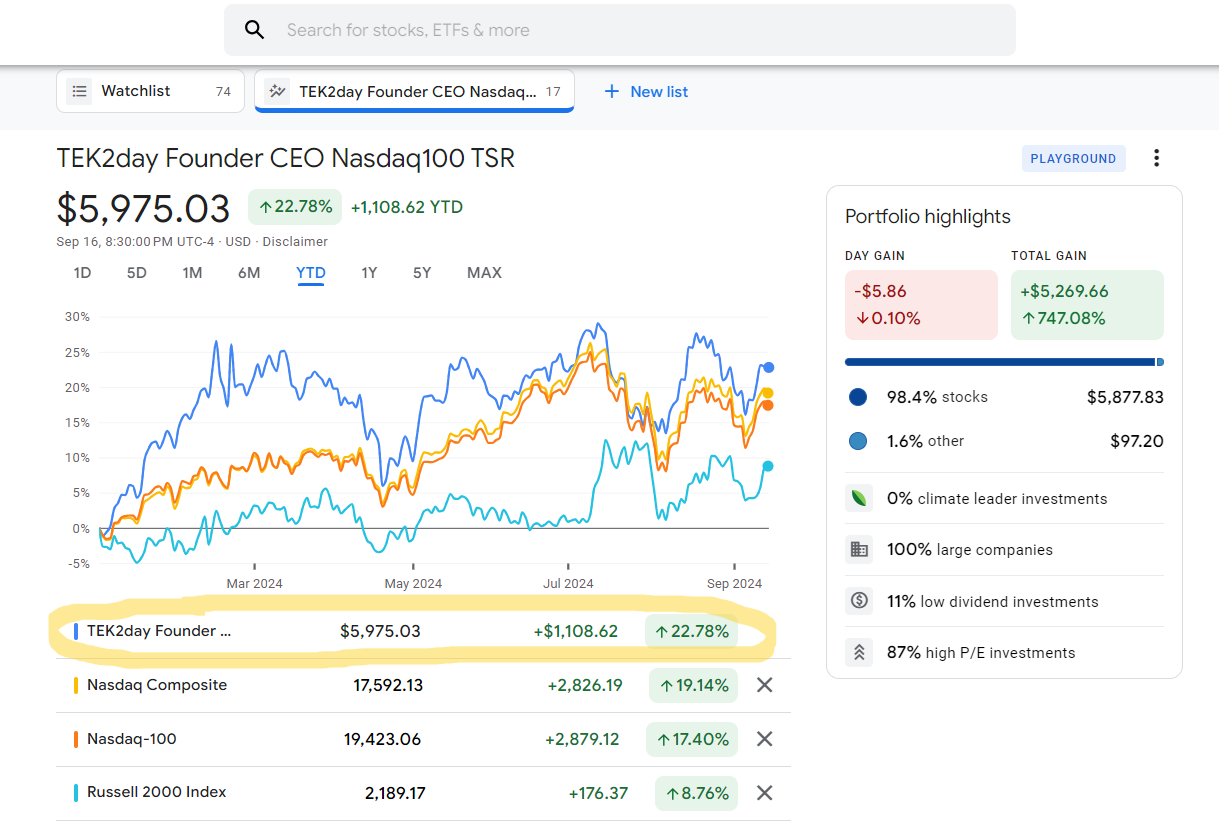Remove Nasdaq-100 comparison
This screenshot has width=1219, height=833.
click(764, 739)
